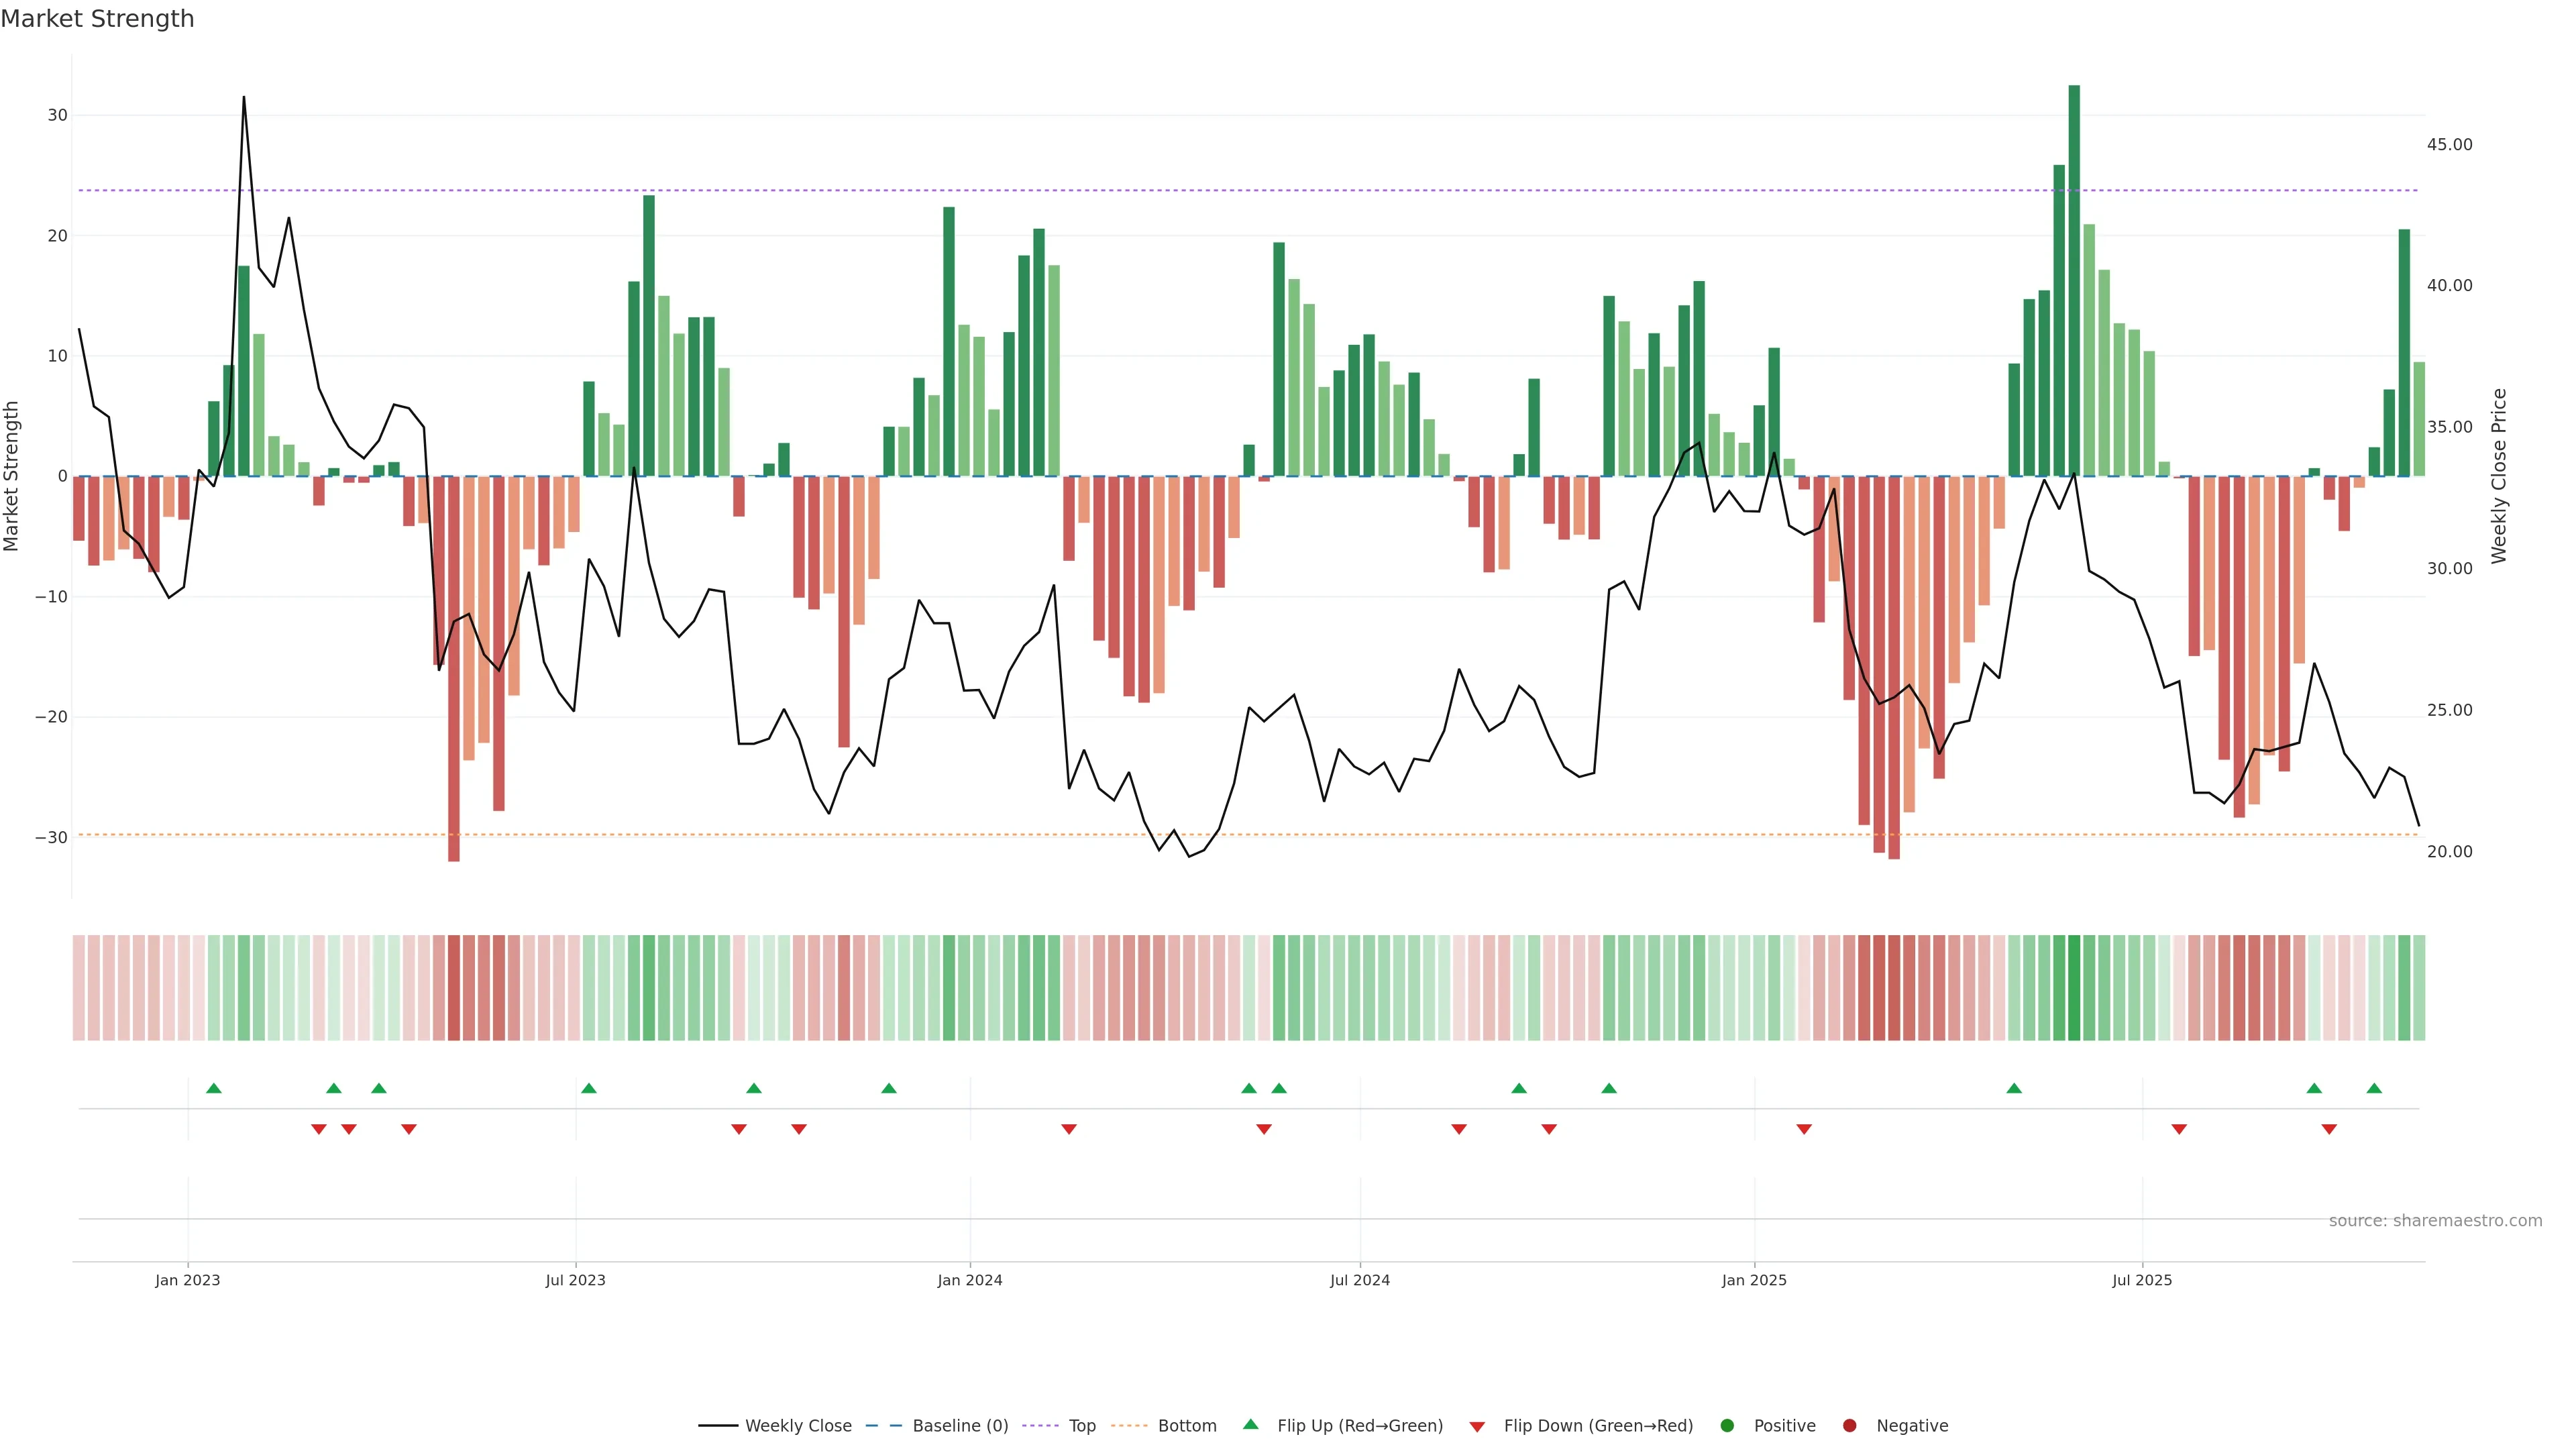Click the −30 label on the left axis
Screen dimensions: 2576x1449
click(x=51, y=838)
